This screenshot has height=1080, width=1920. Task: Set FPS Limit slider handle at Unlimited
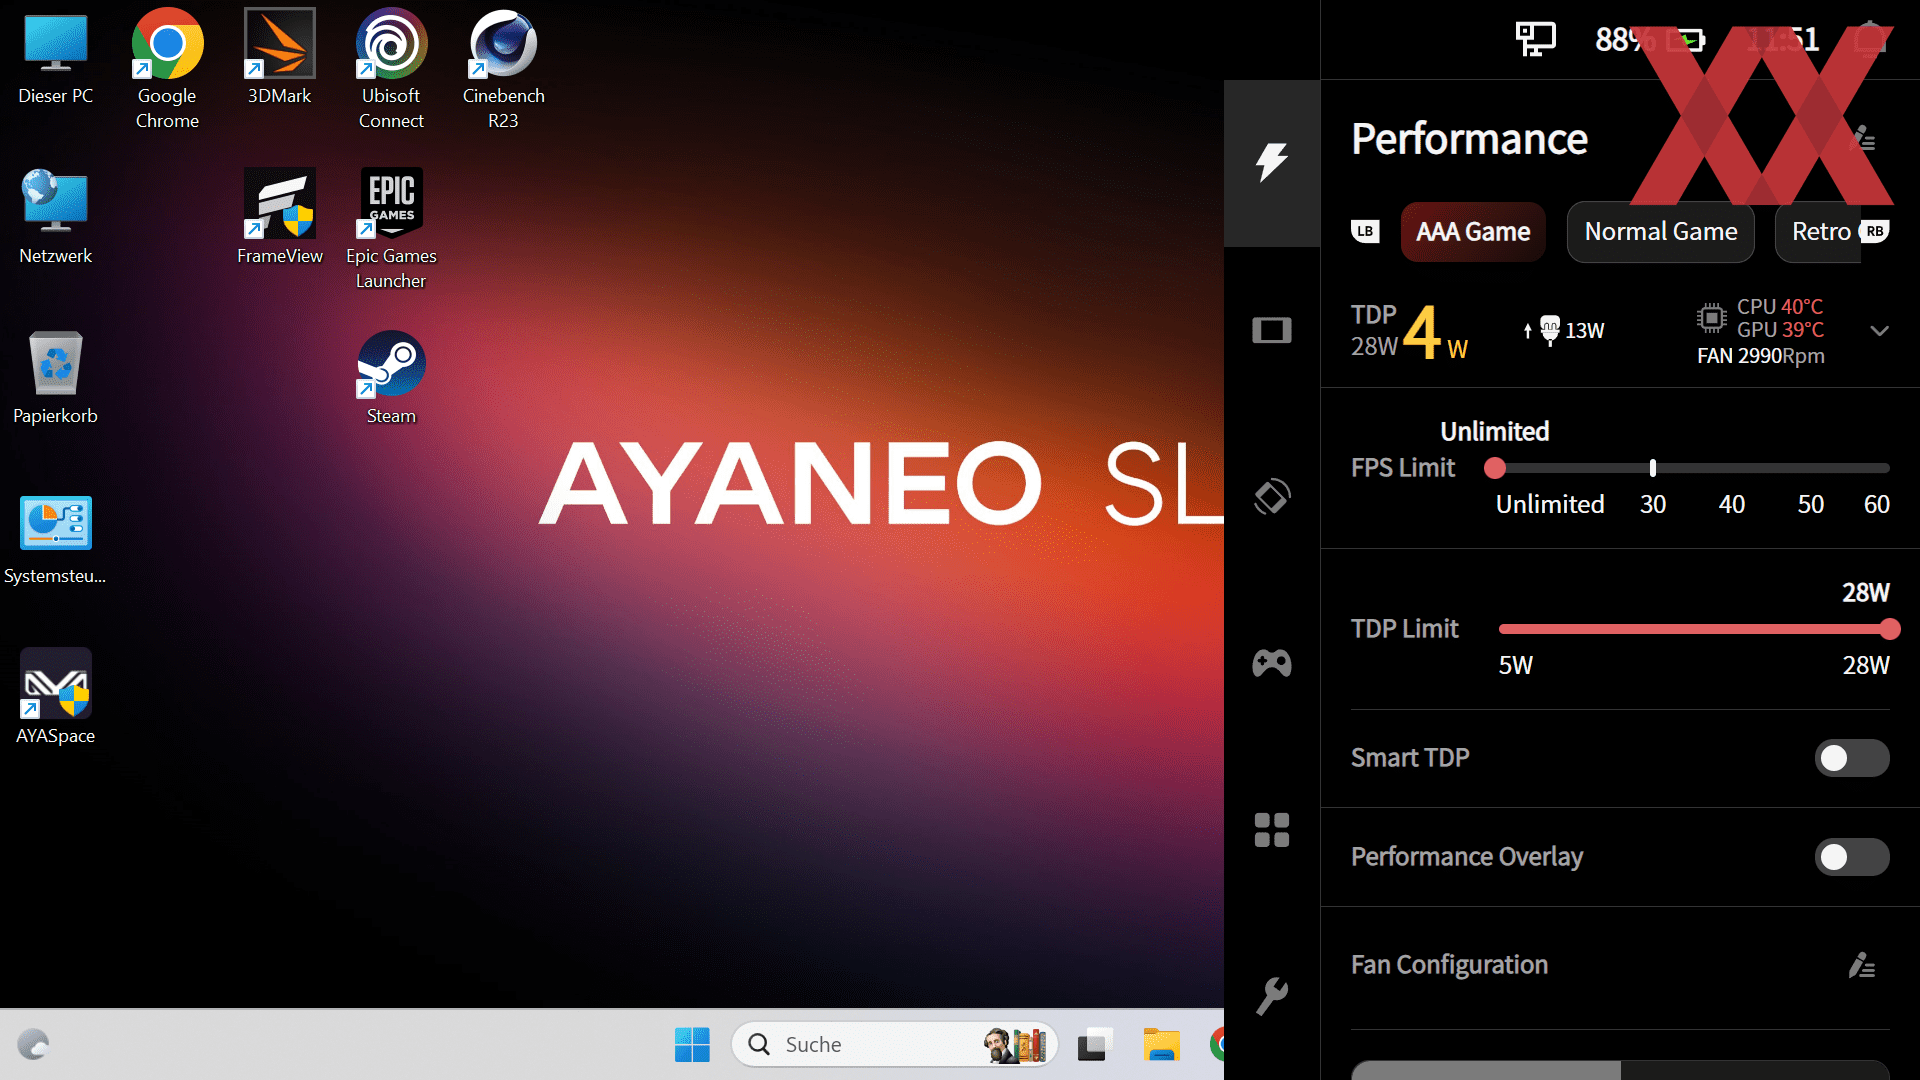pos(1495,468)
